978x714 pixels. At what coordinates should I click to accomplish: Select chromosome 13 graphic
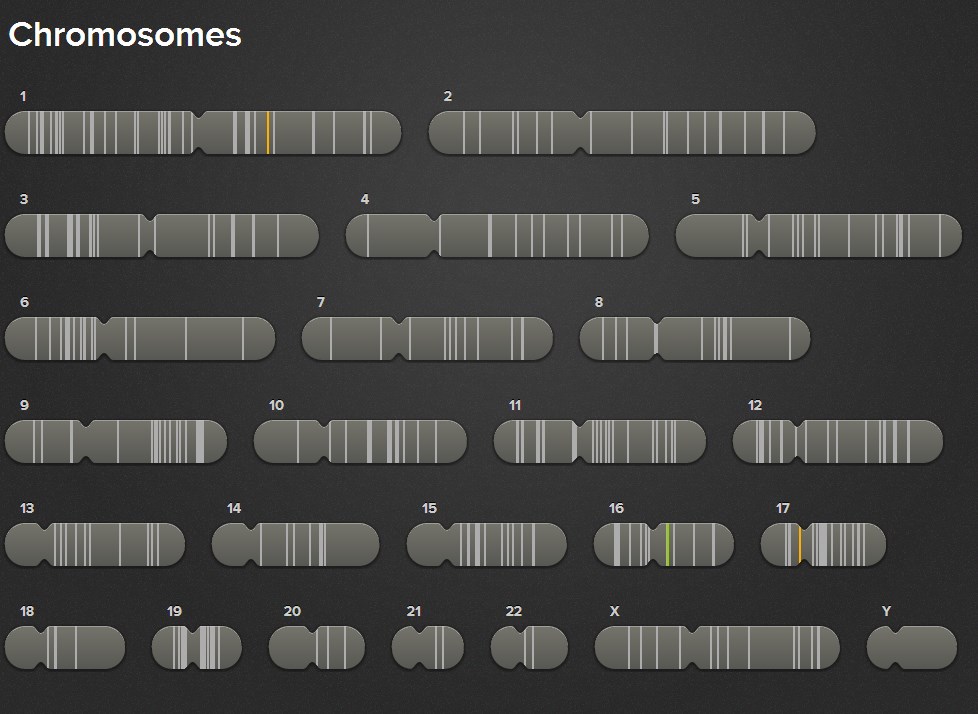[95, 544]
